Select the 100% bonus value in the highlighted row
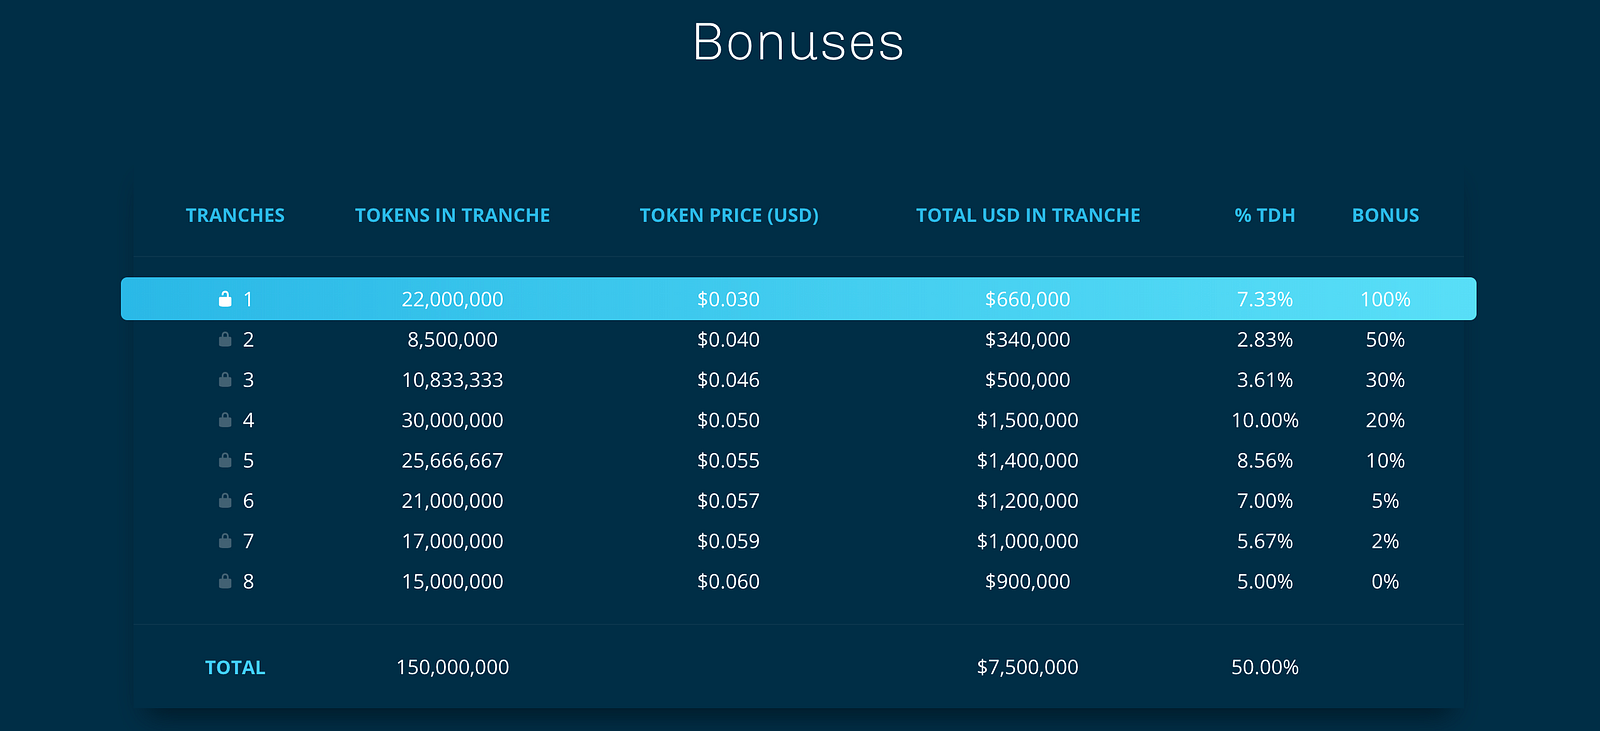Image resolution: width=1600 pixels, height=731 pixels. (x=1385, y=299)
